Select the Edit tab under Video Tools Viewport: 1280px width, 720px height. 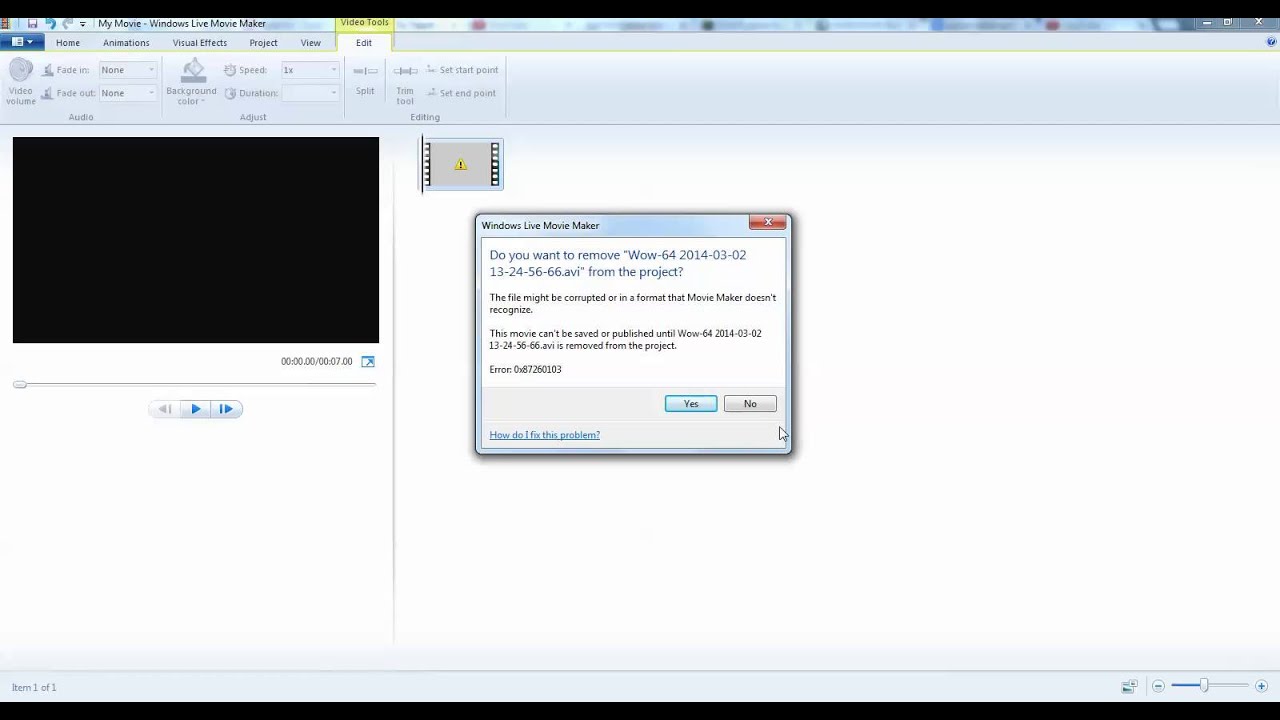(x=364, y=43)
